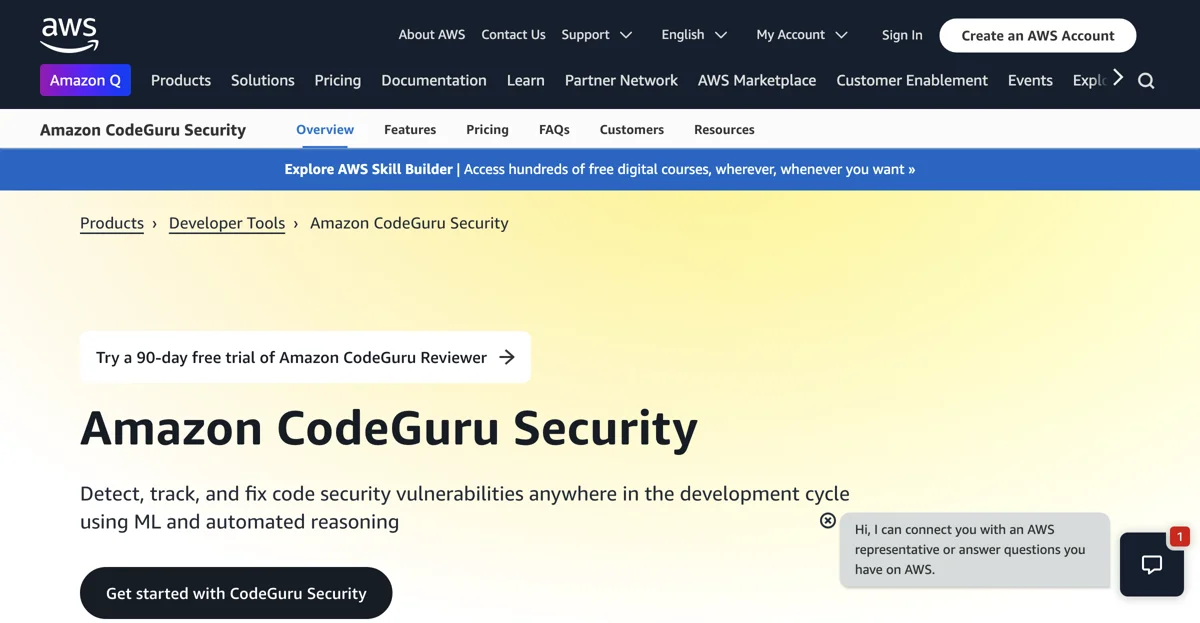Image resolution: width=1200 pixels, height=623 pixels.
Task: Click the chat greeting message bubble
Action: point(975,550)
